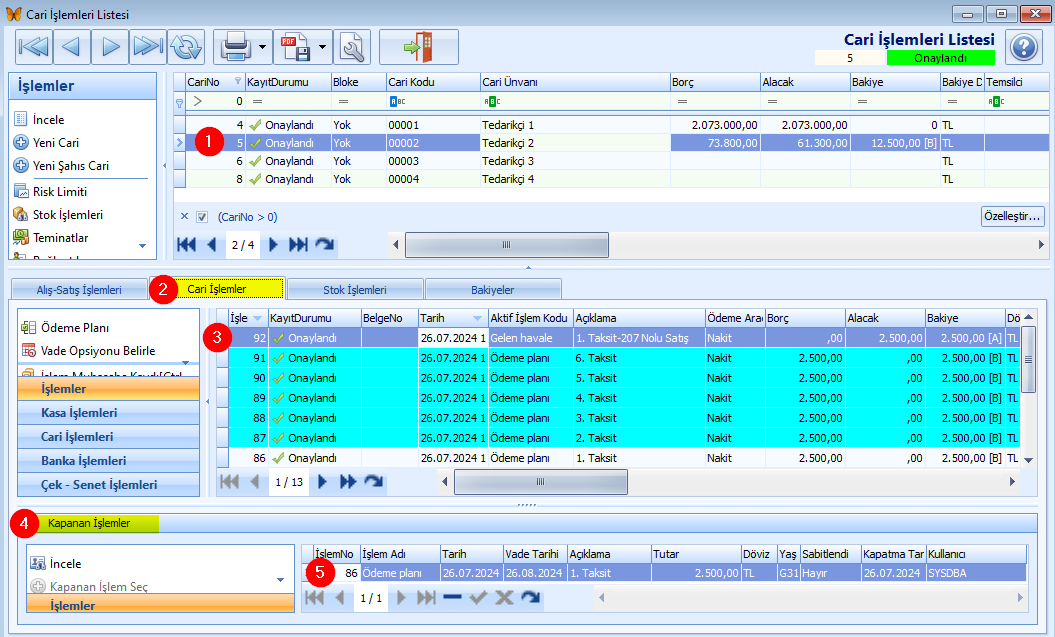Refresh the cari grid navigator

pos(325,245)
